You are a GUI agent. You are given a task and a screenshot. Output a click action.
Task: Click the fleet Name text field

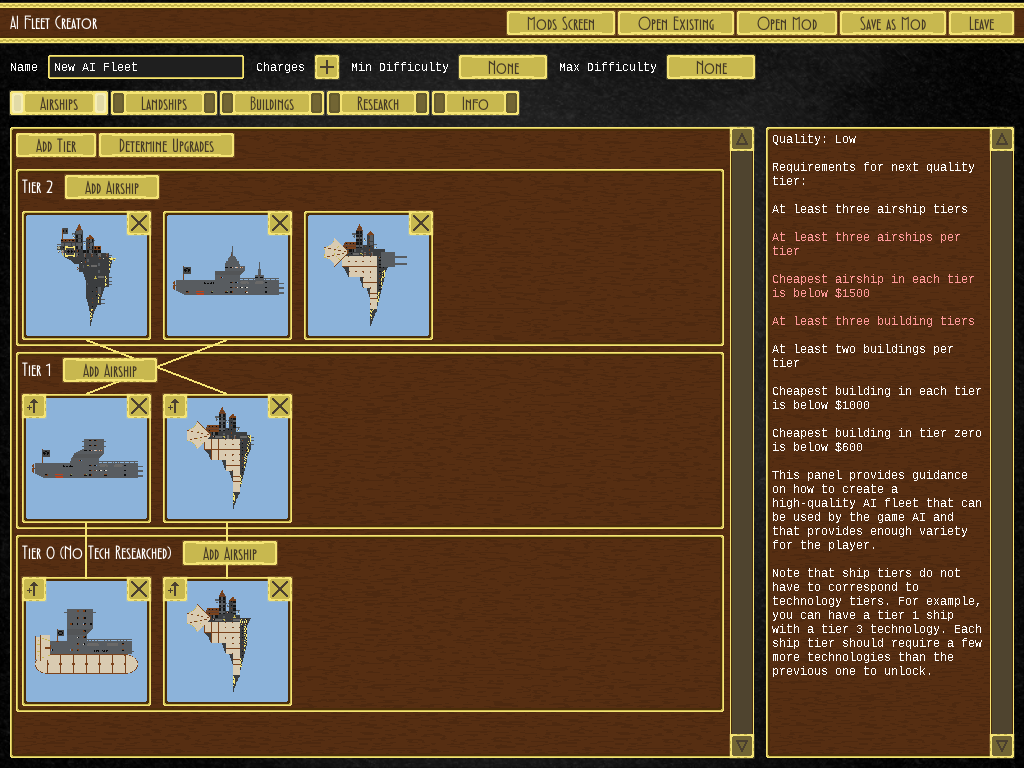[x=146, y=67]
